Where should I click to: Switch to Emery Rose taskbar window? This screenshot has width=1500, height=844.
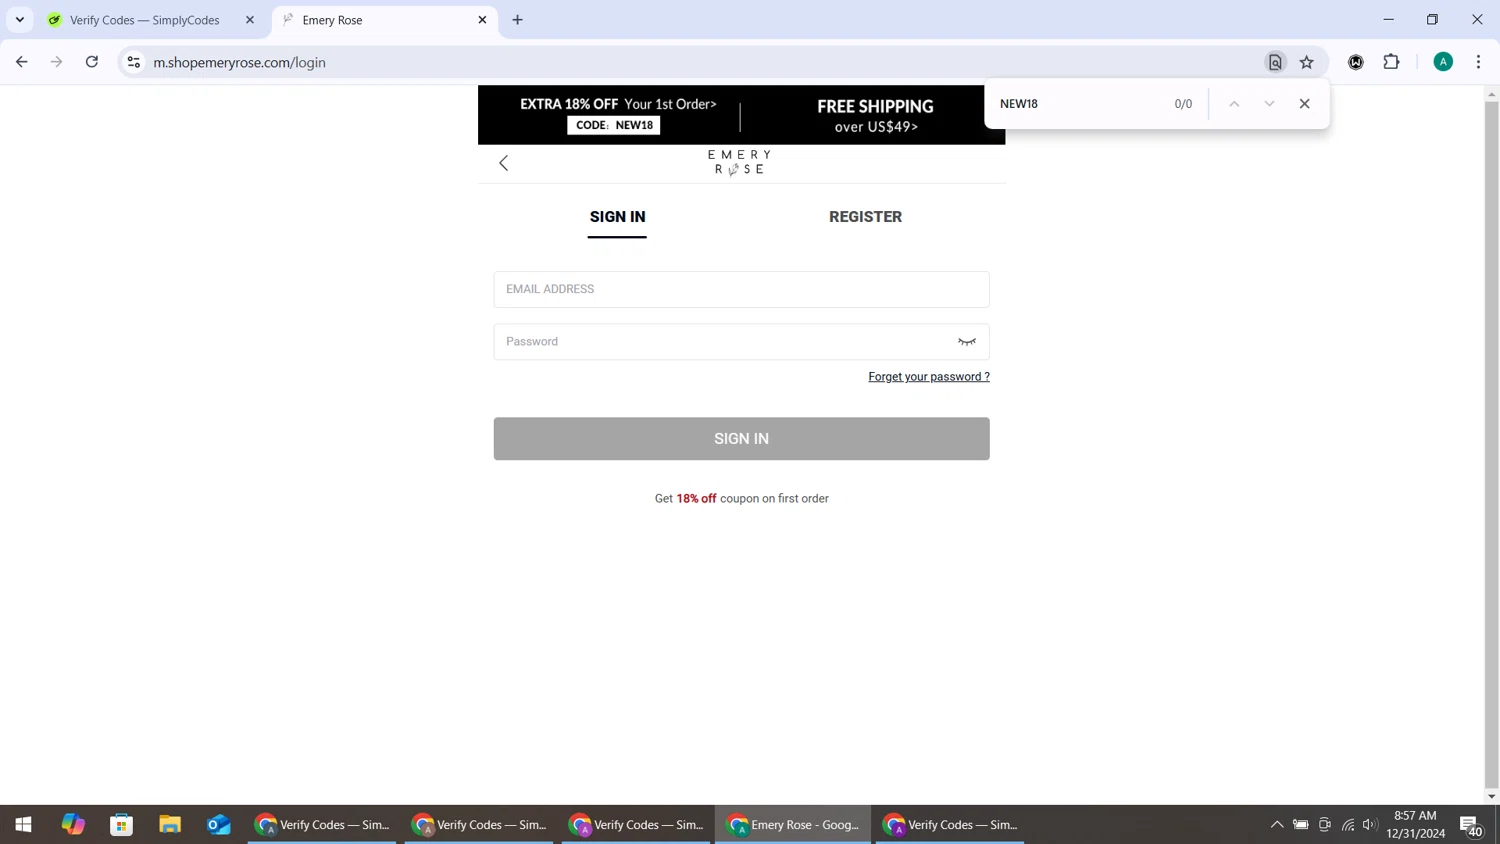(x=793, y=825)
